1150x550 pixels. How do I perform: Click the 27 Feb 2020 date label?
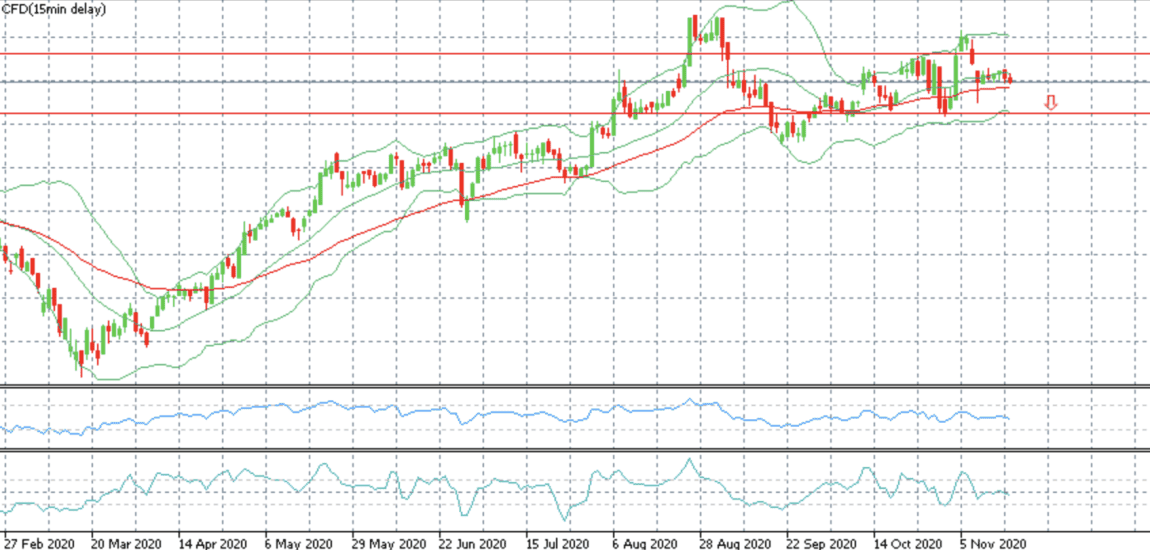pyautogui.click(x=43, y=544)
